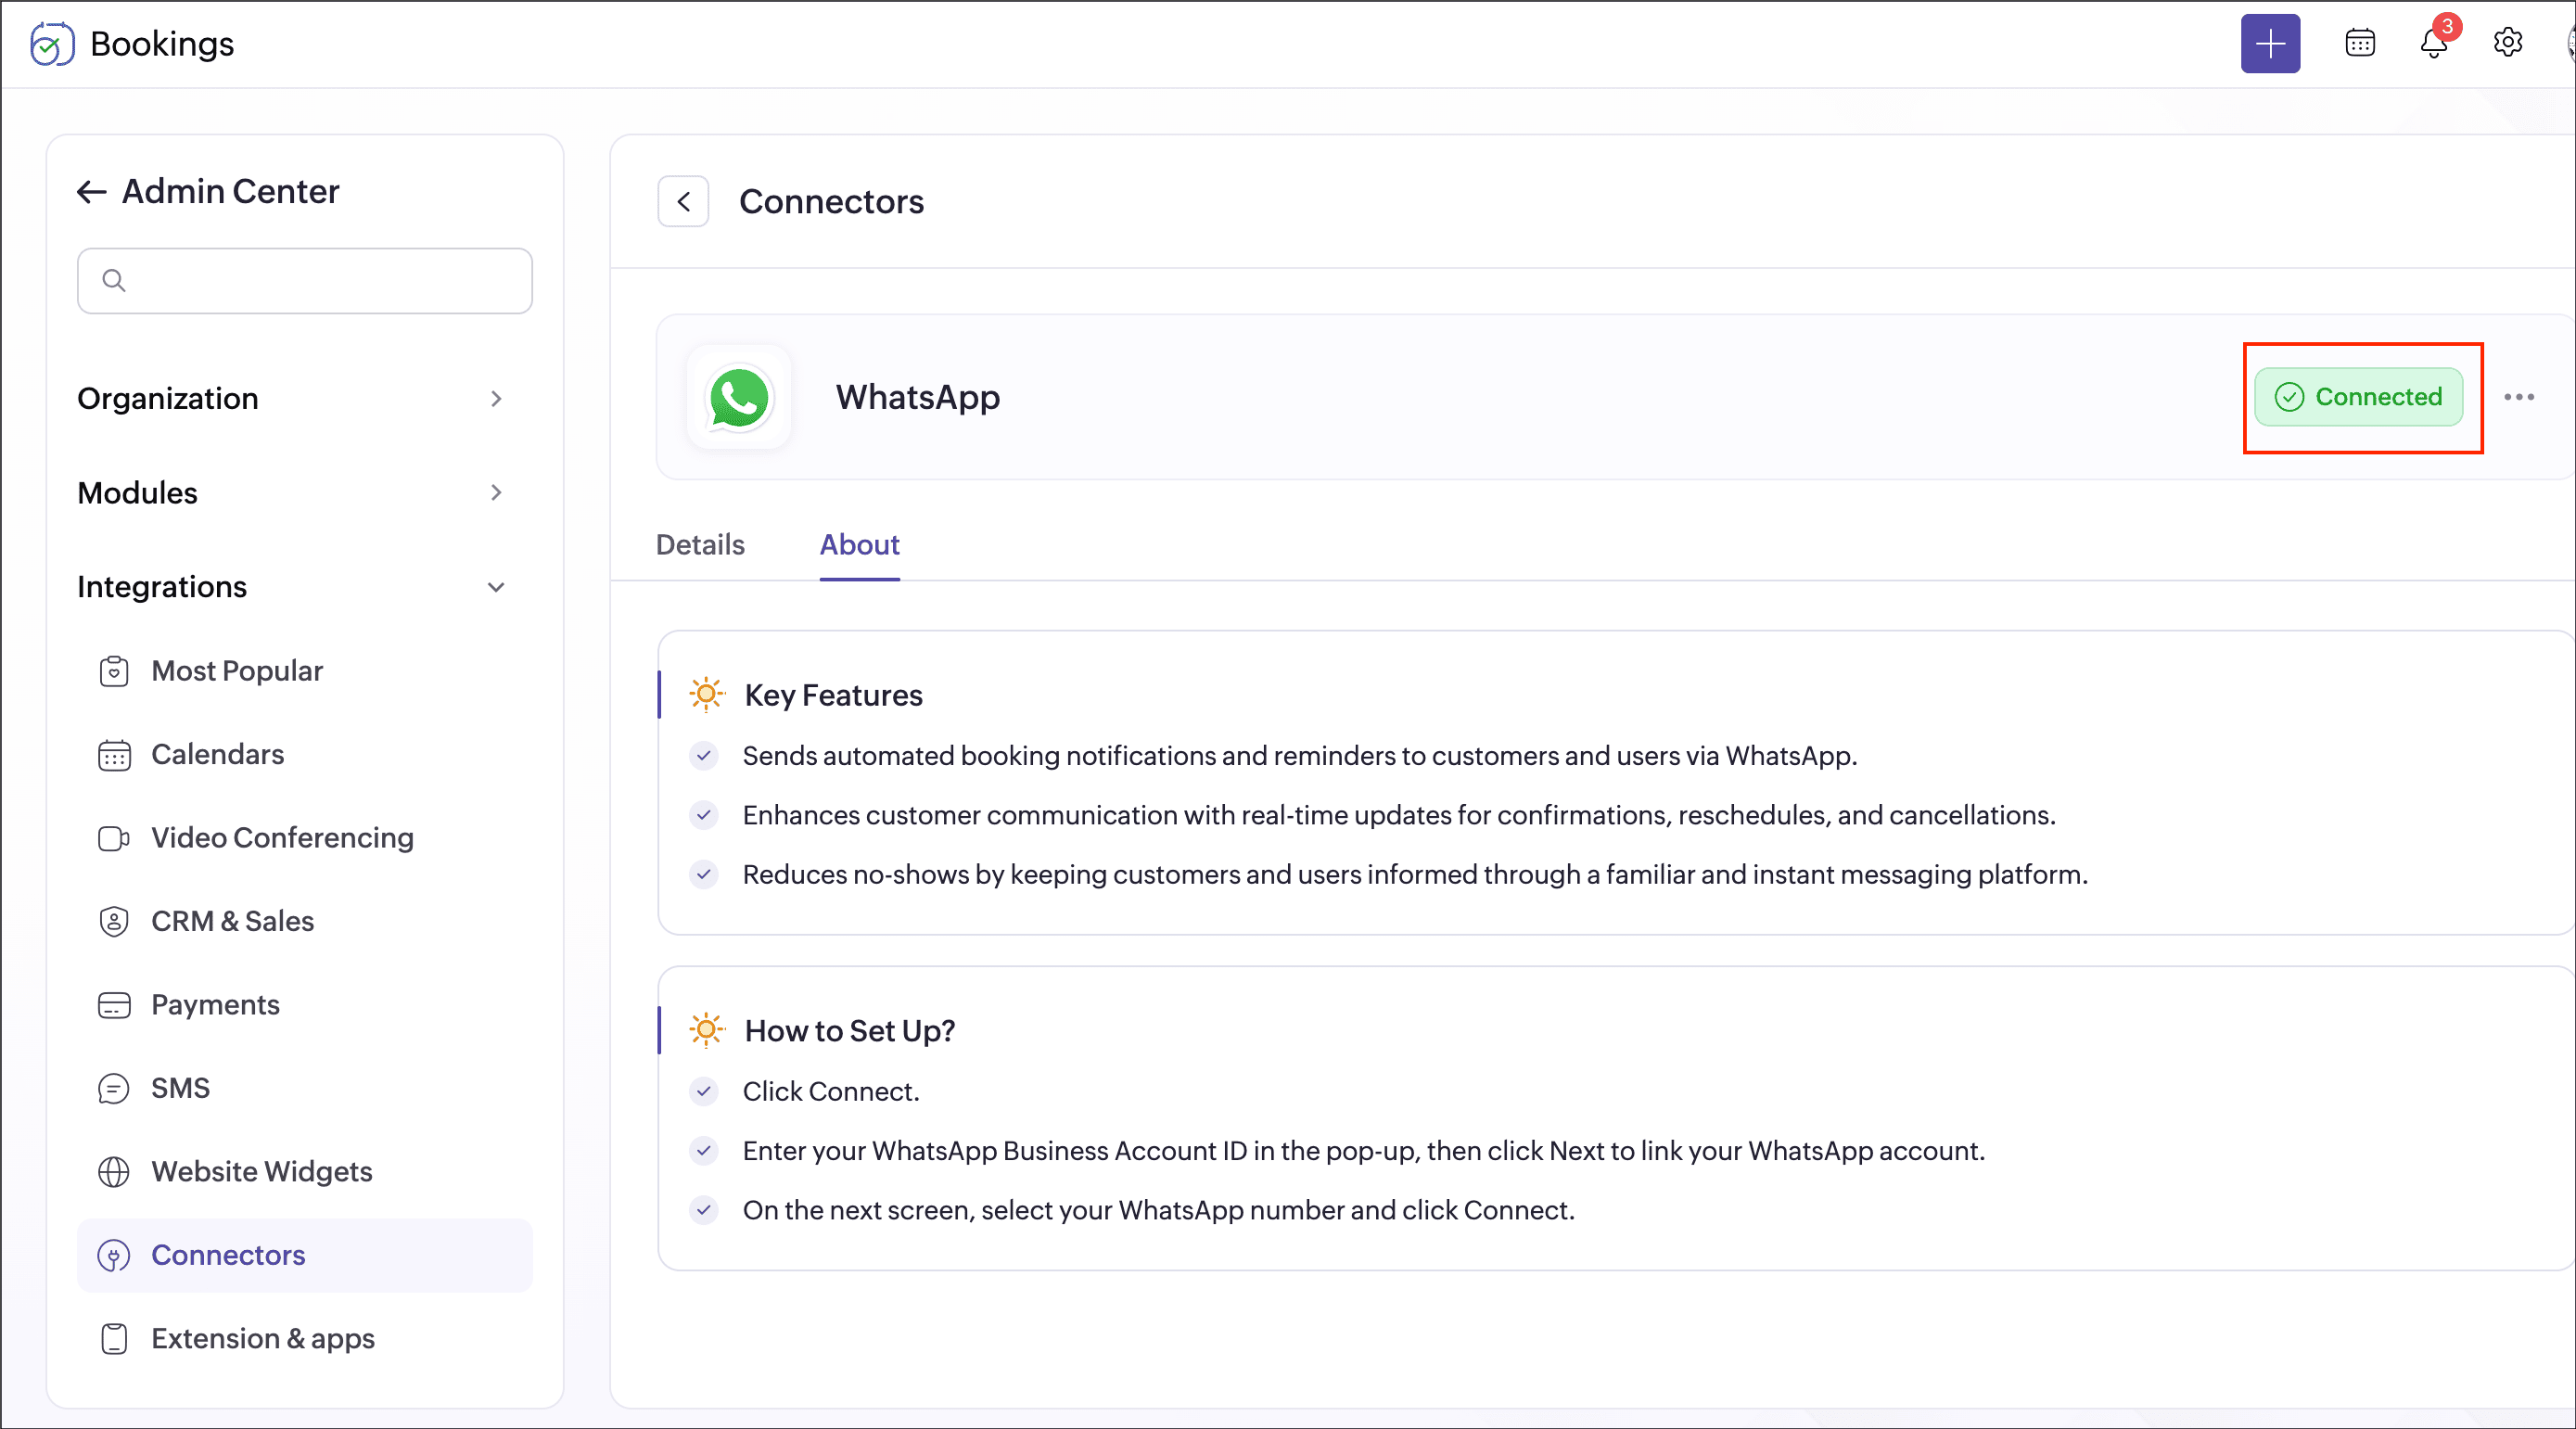
Task: Click the Bookings logo icon
Action: [52, 44]
